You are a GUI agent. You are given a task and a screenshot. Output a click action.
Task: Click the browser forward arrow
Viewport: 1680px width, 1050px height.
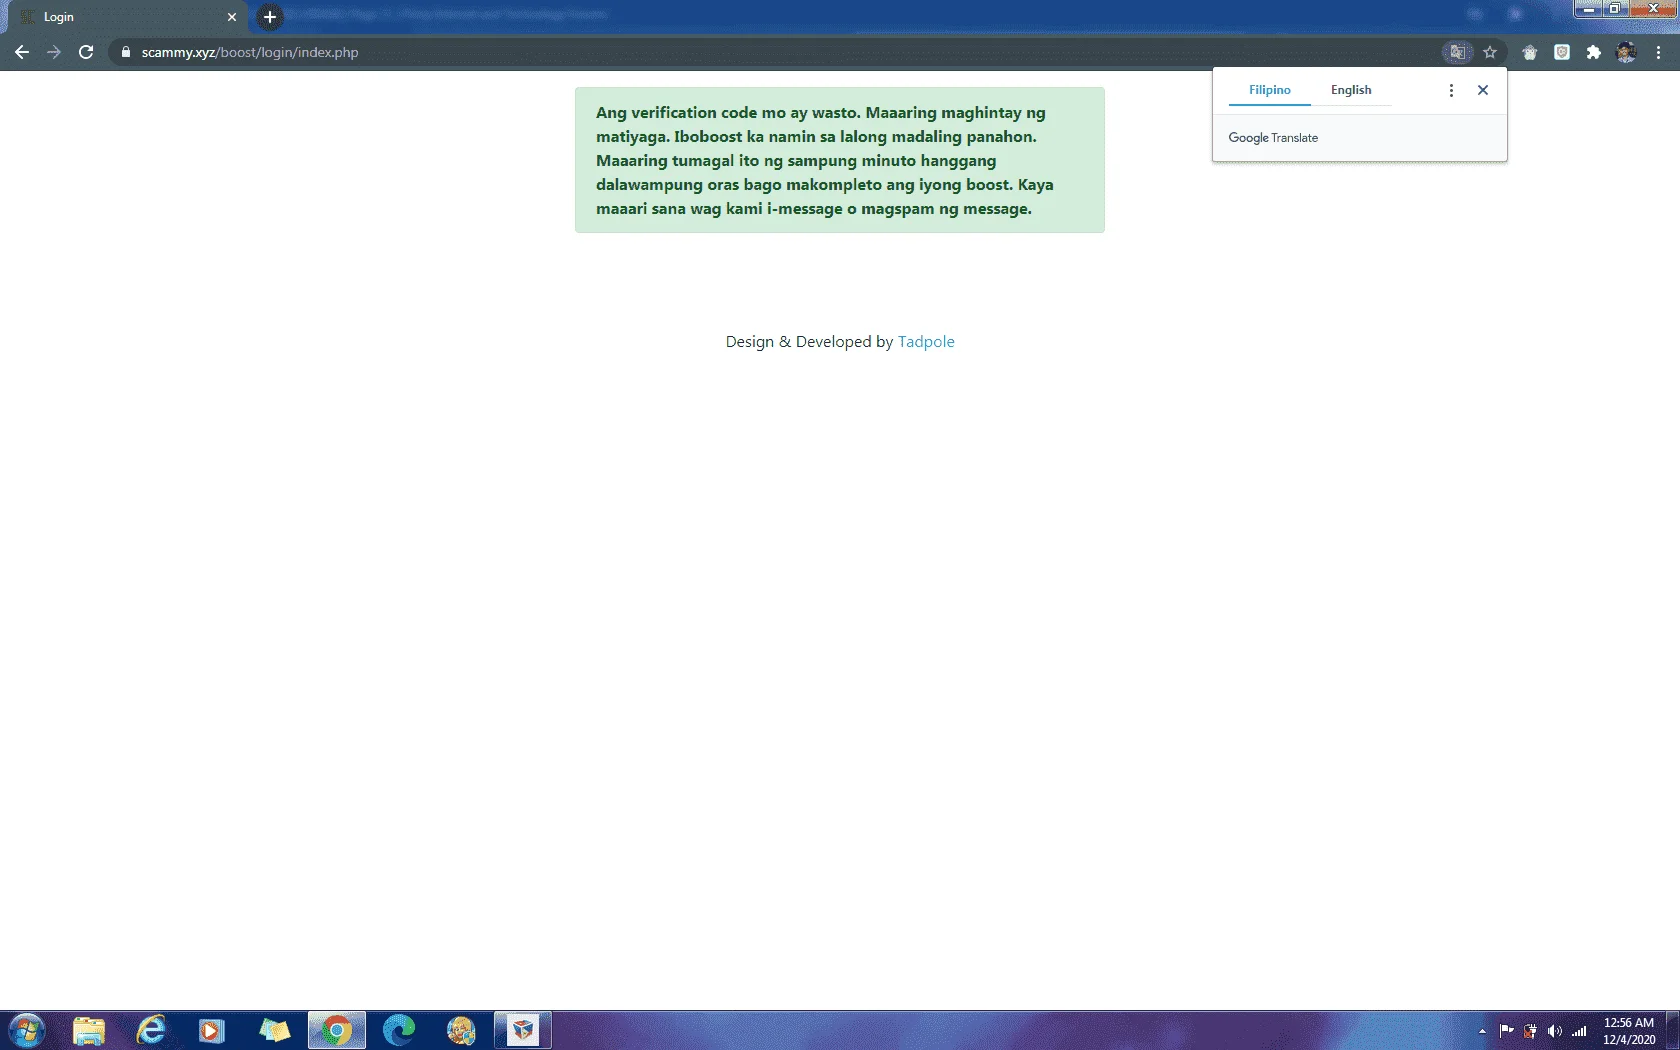coord(54,52)
